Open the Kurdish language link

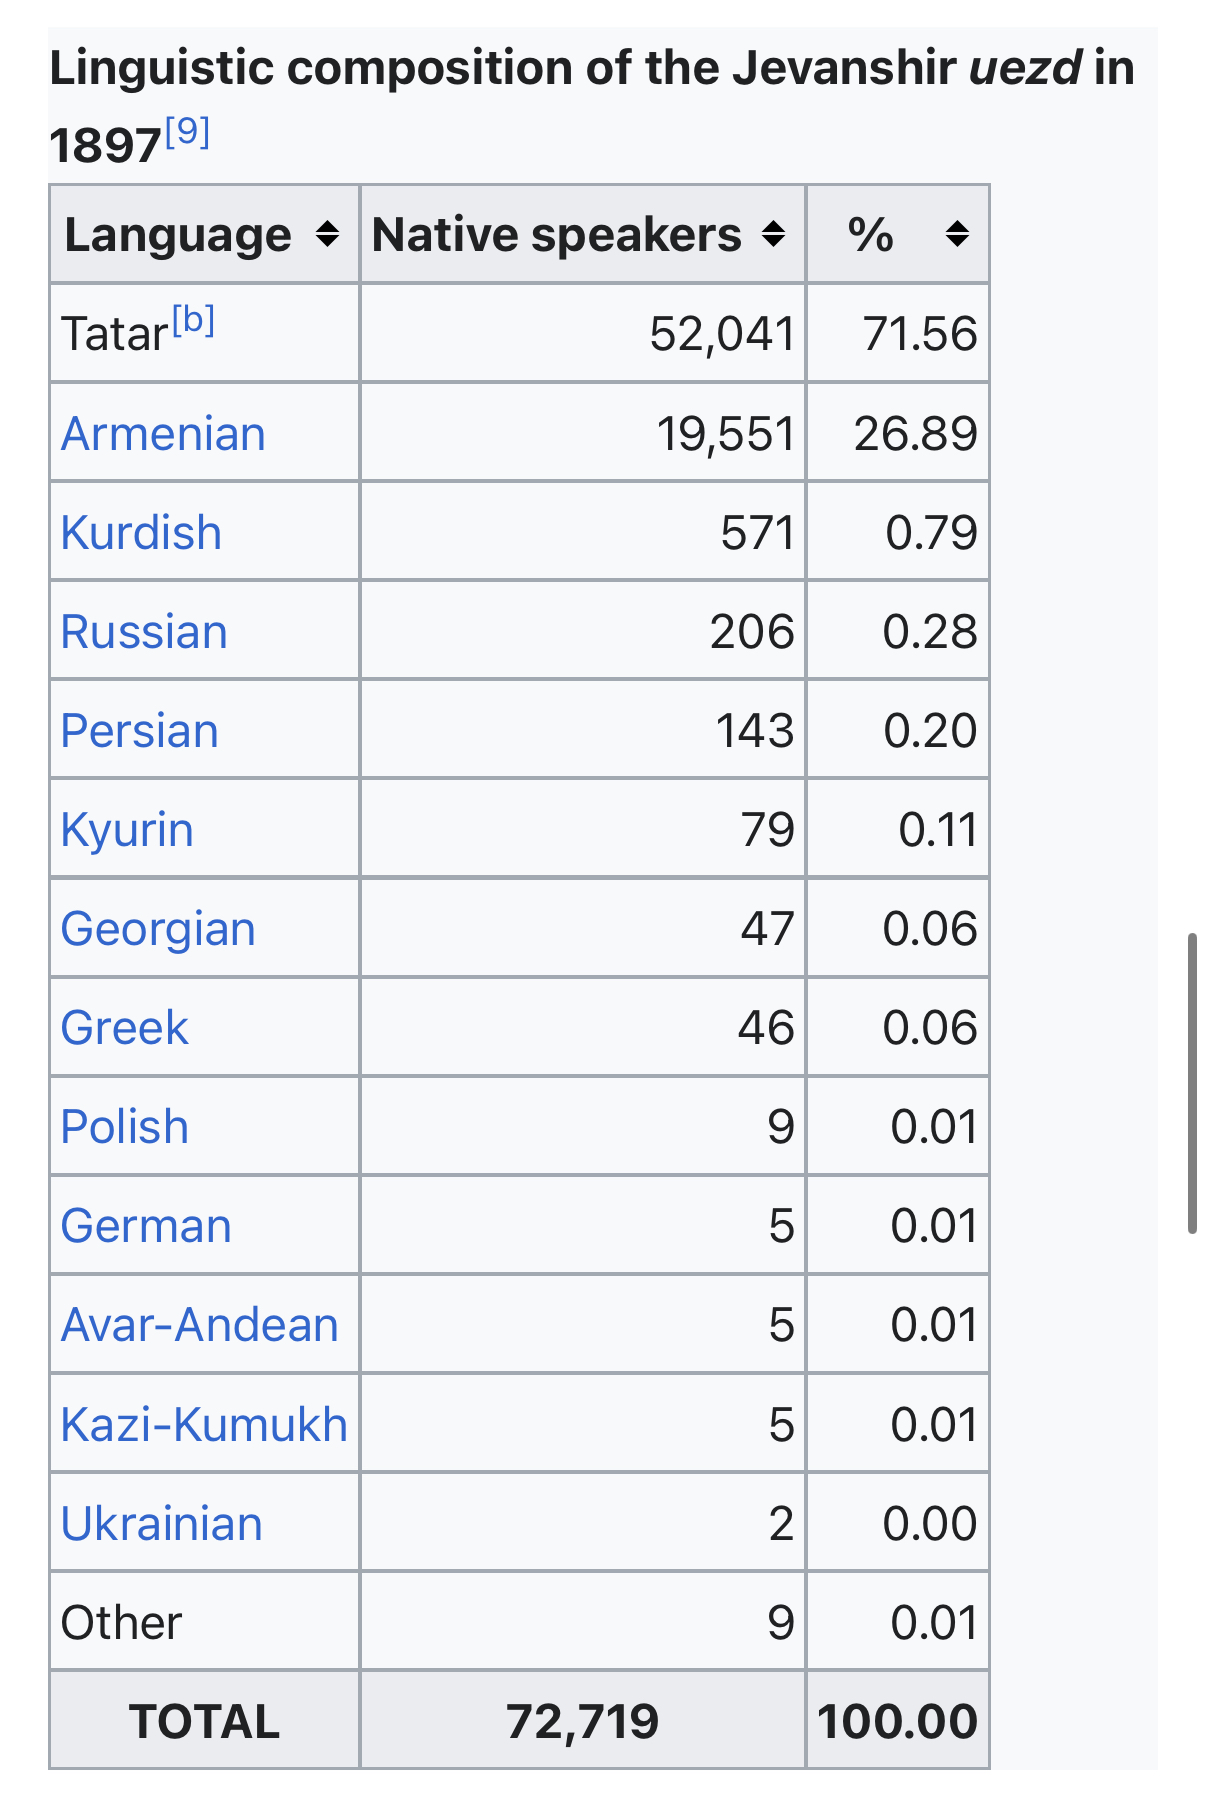tap(141, 532)
